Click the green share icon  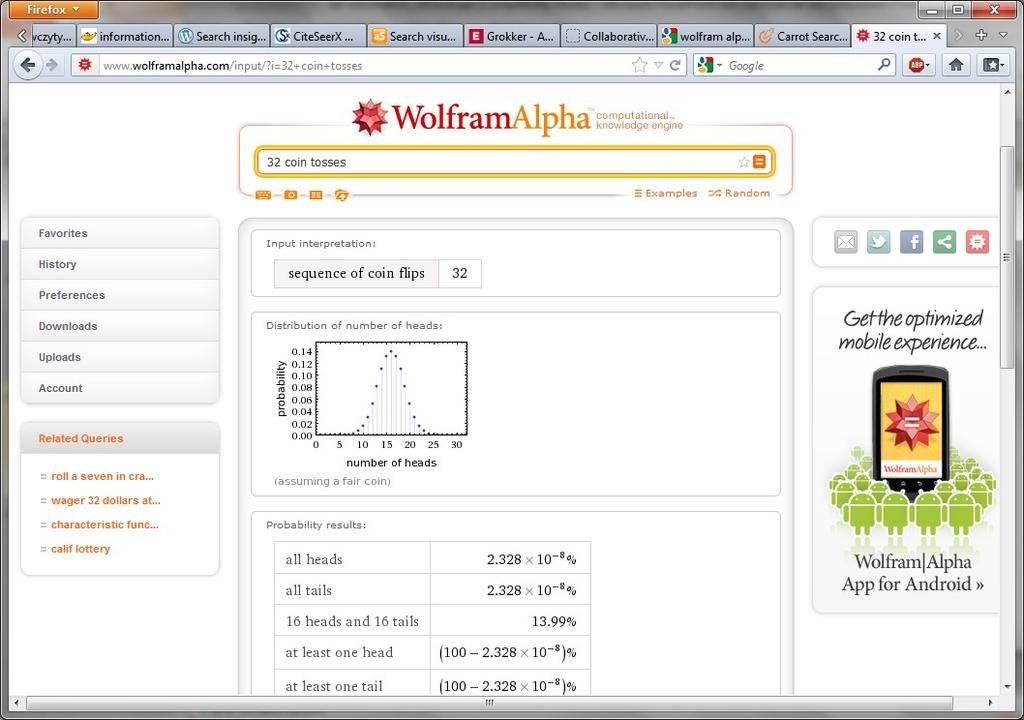click(944, 242)
